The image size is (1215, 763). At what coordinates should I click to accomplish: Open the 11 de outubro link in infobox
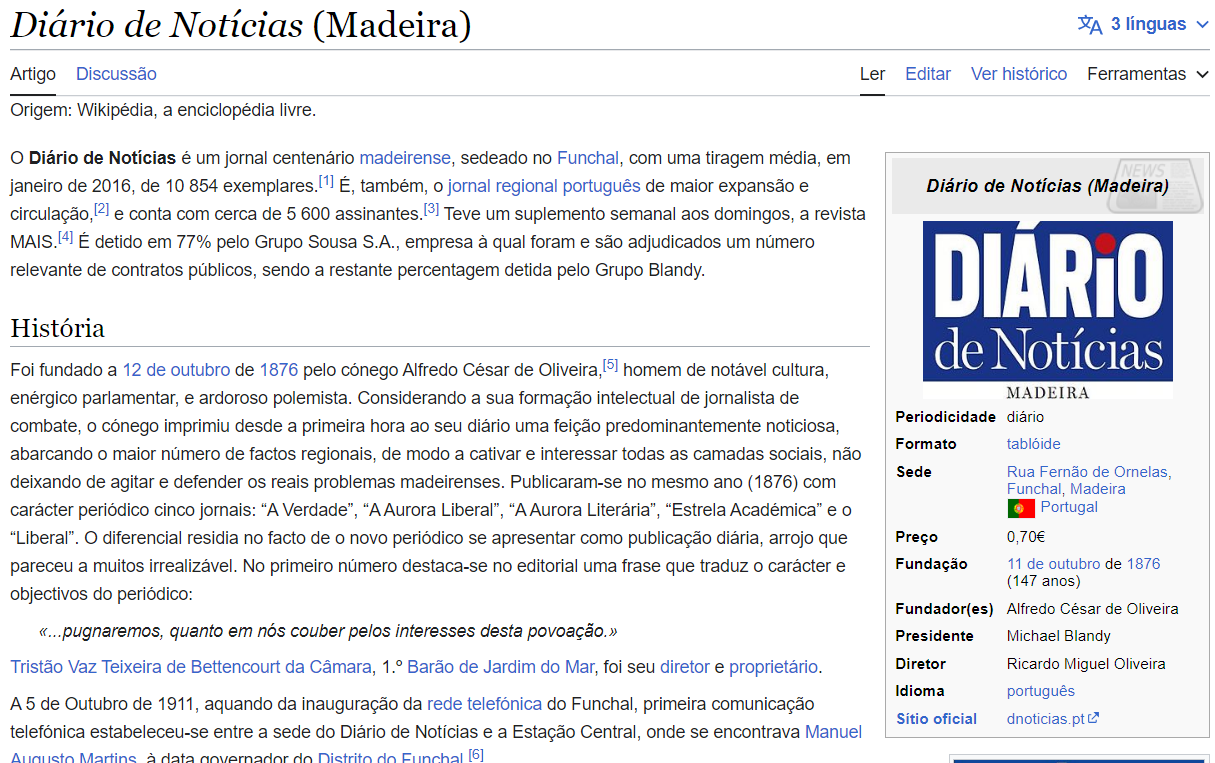[1053, 564]
